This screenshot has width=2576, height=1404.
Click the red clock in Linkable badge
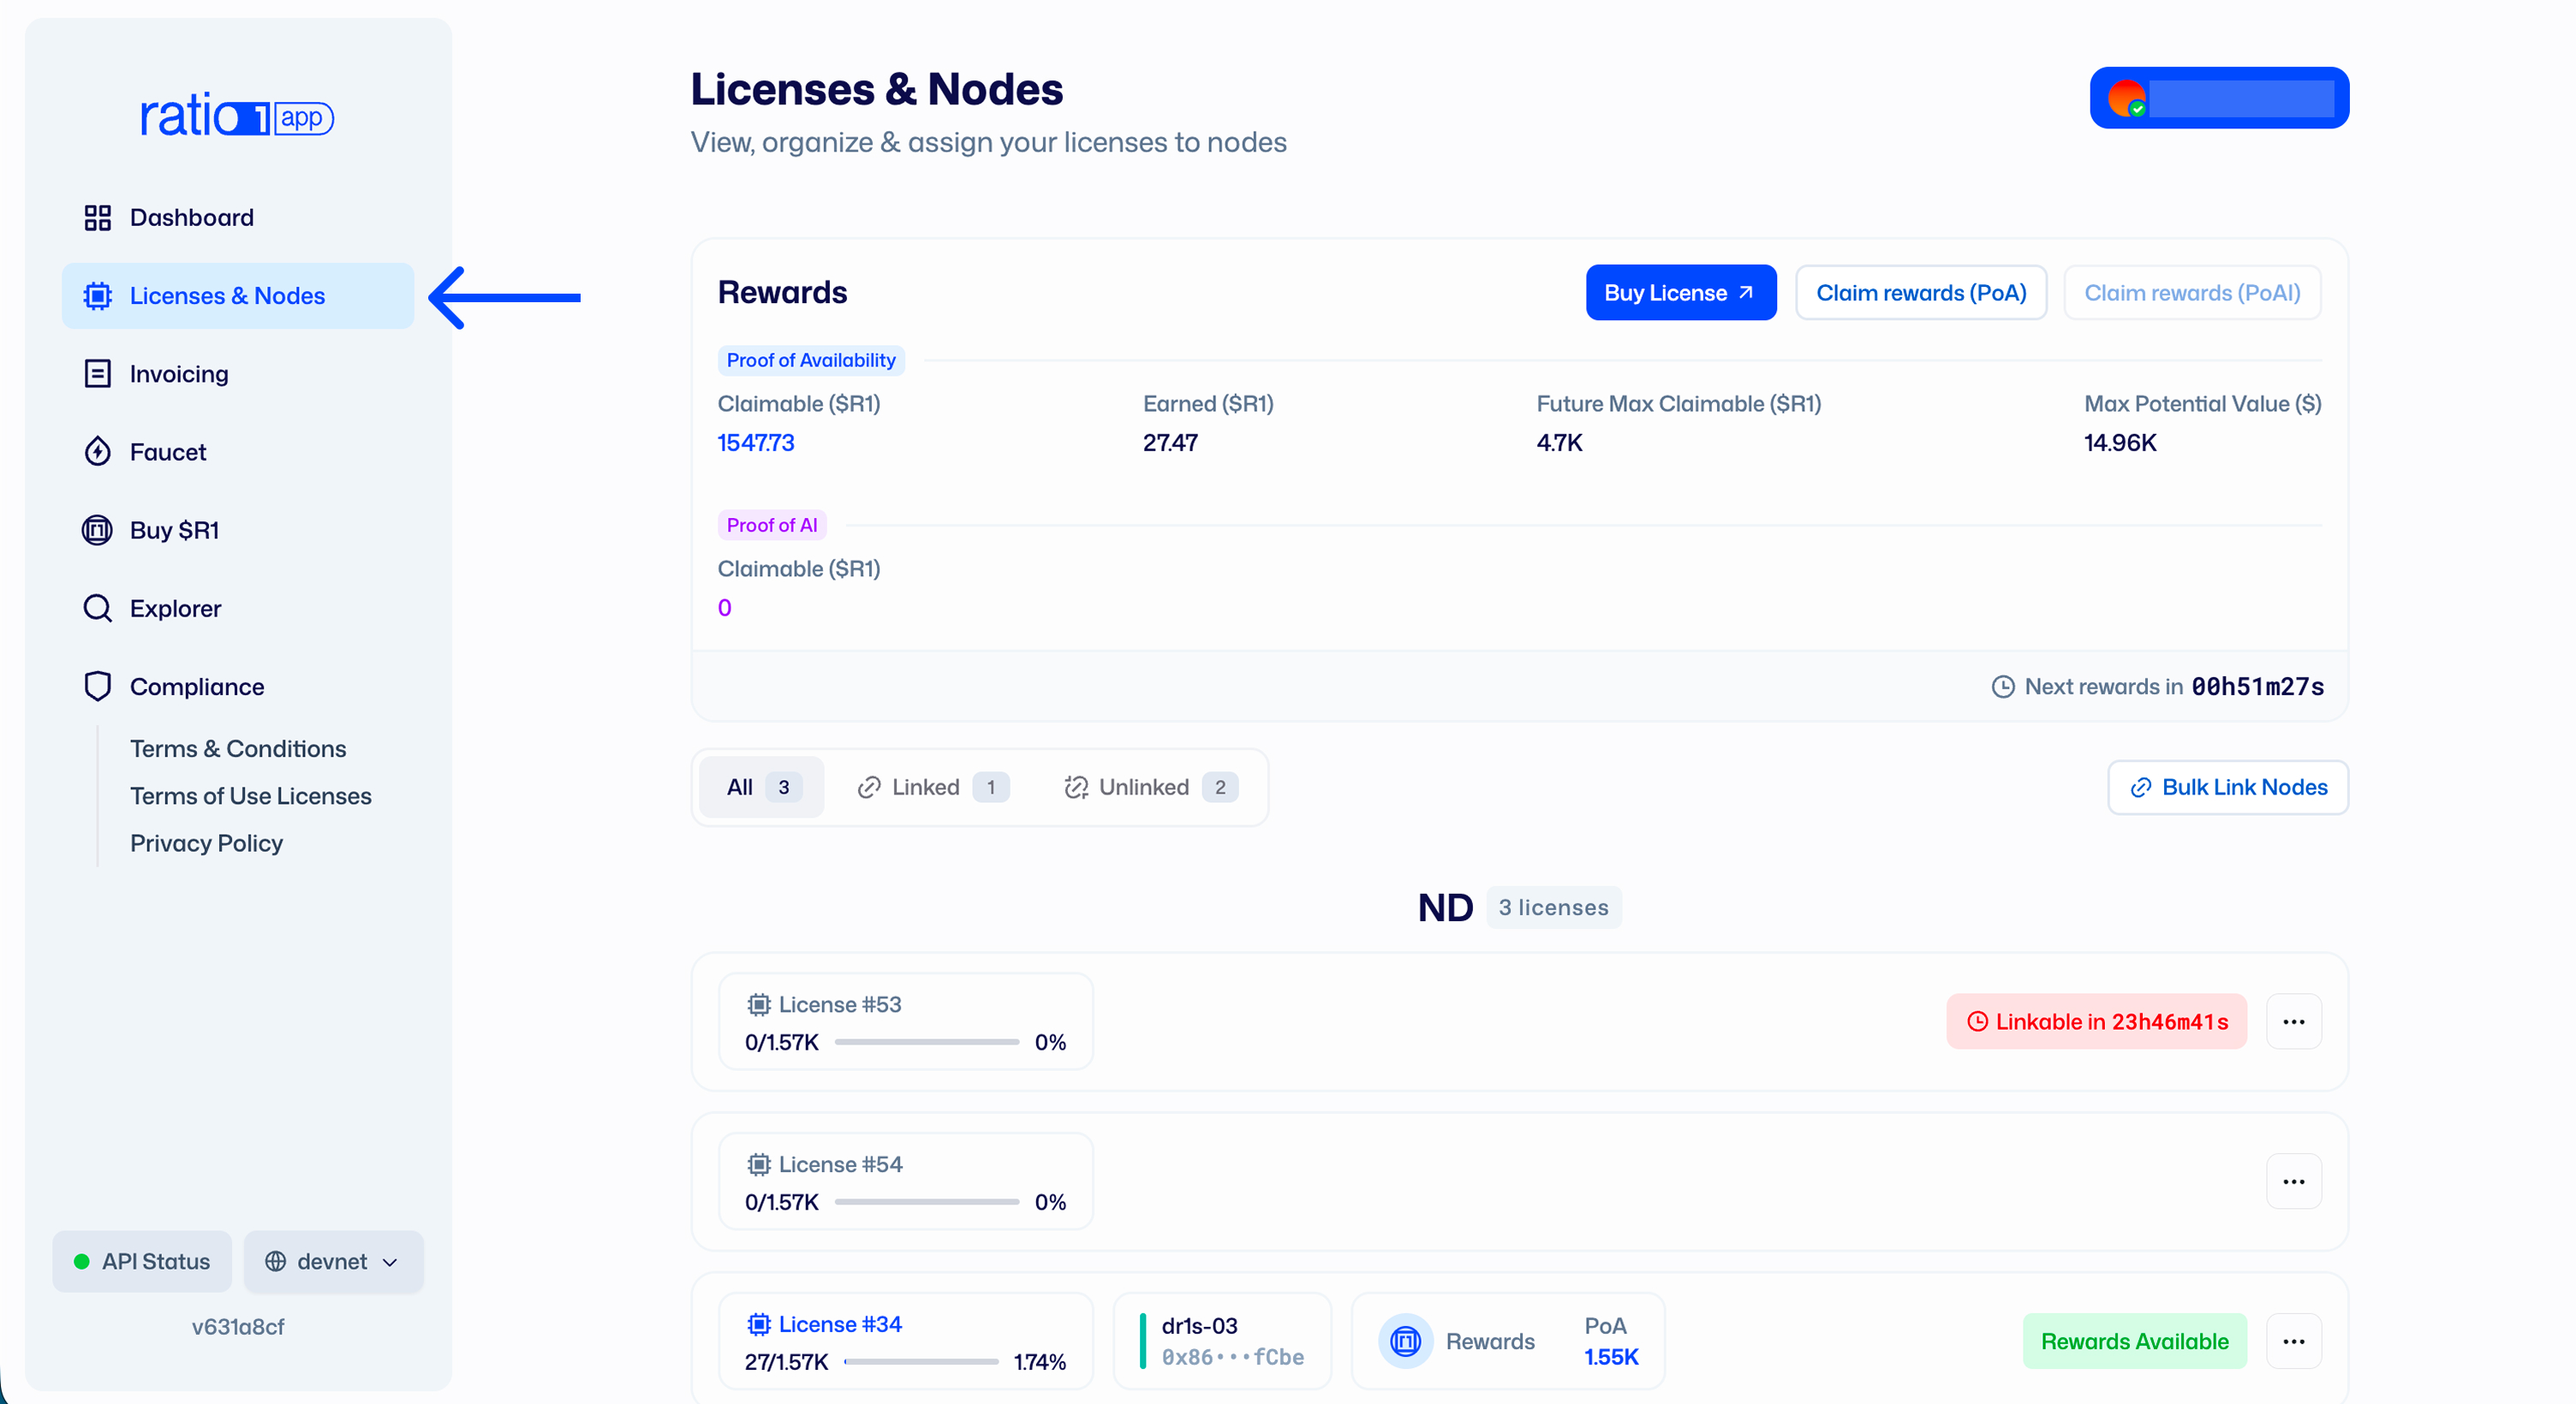click(x=1977, y=1022)
